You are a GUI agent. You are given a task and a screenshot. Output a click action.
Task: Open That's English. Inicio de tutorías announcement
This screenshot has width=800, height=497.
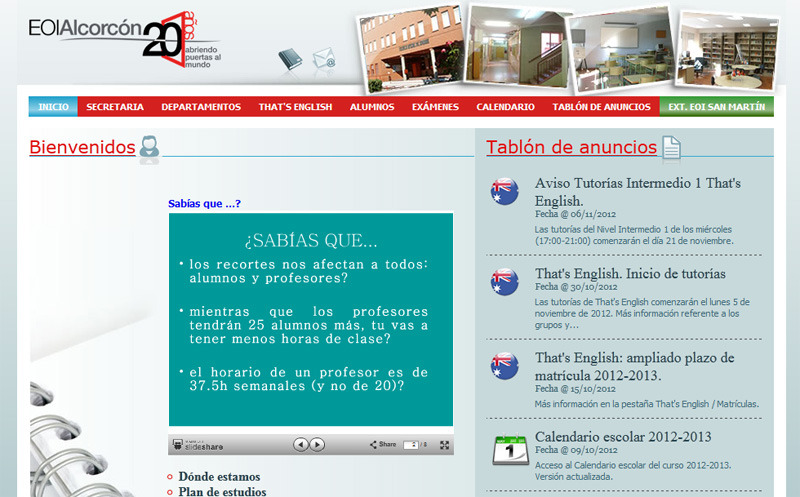coord(630,274)
